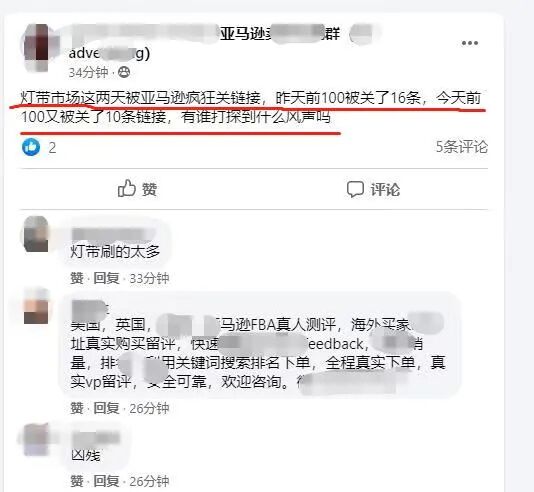The image size is (534, 492).
Task: Click the second commenter's avatar
Action: (36, 306)
